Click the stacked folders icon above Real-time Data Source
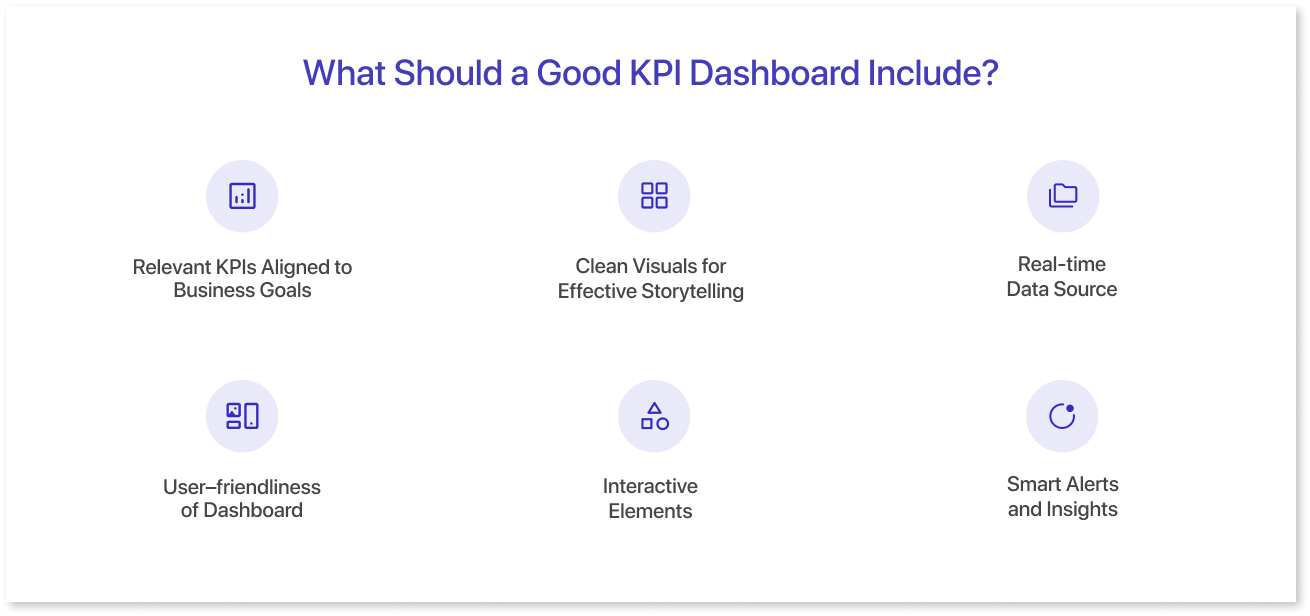Screen dimensions: 1310x616 pos(1063,196)
